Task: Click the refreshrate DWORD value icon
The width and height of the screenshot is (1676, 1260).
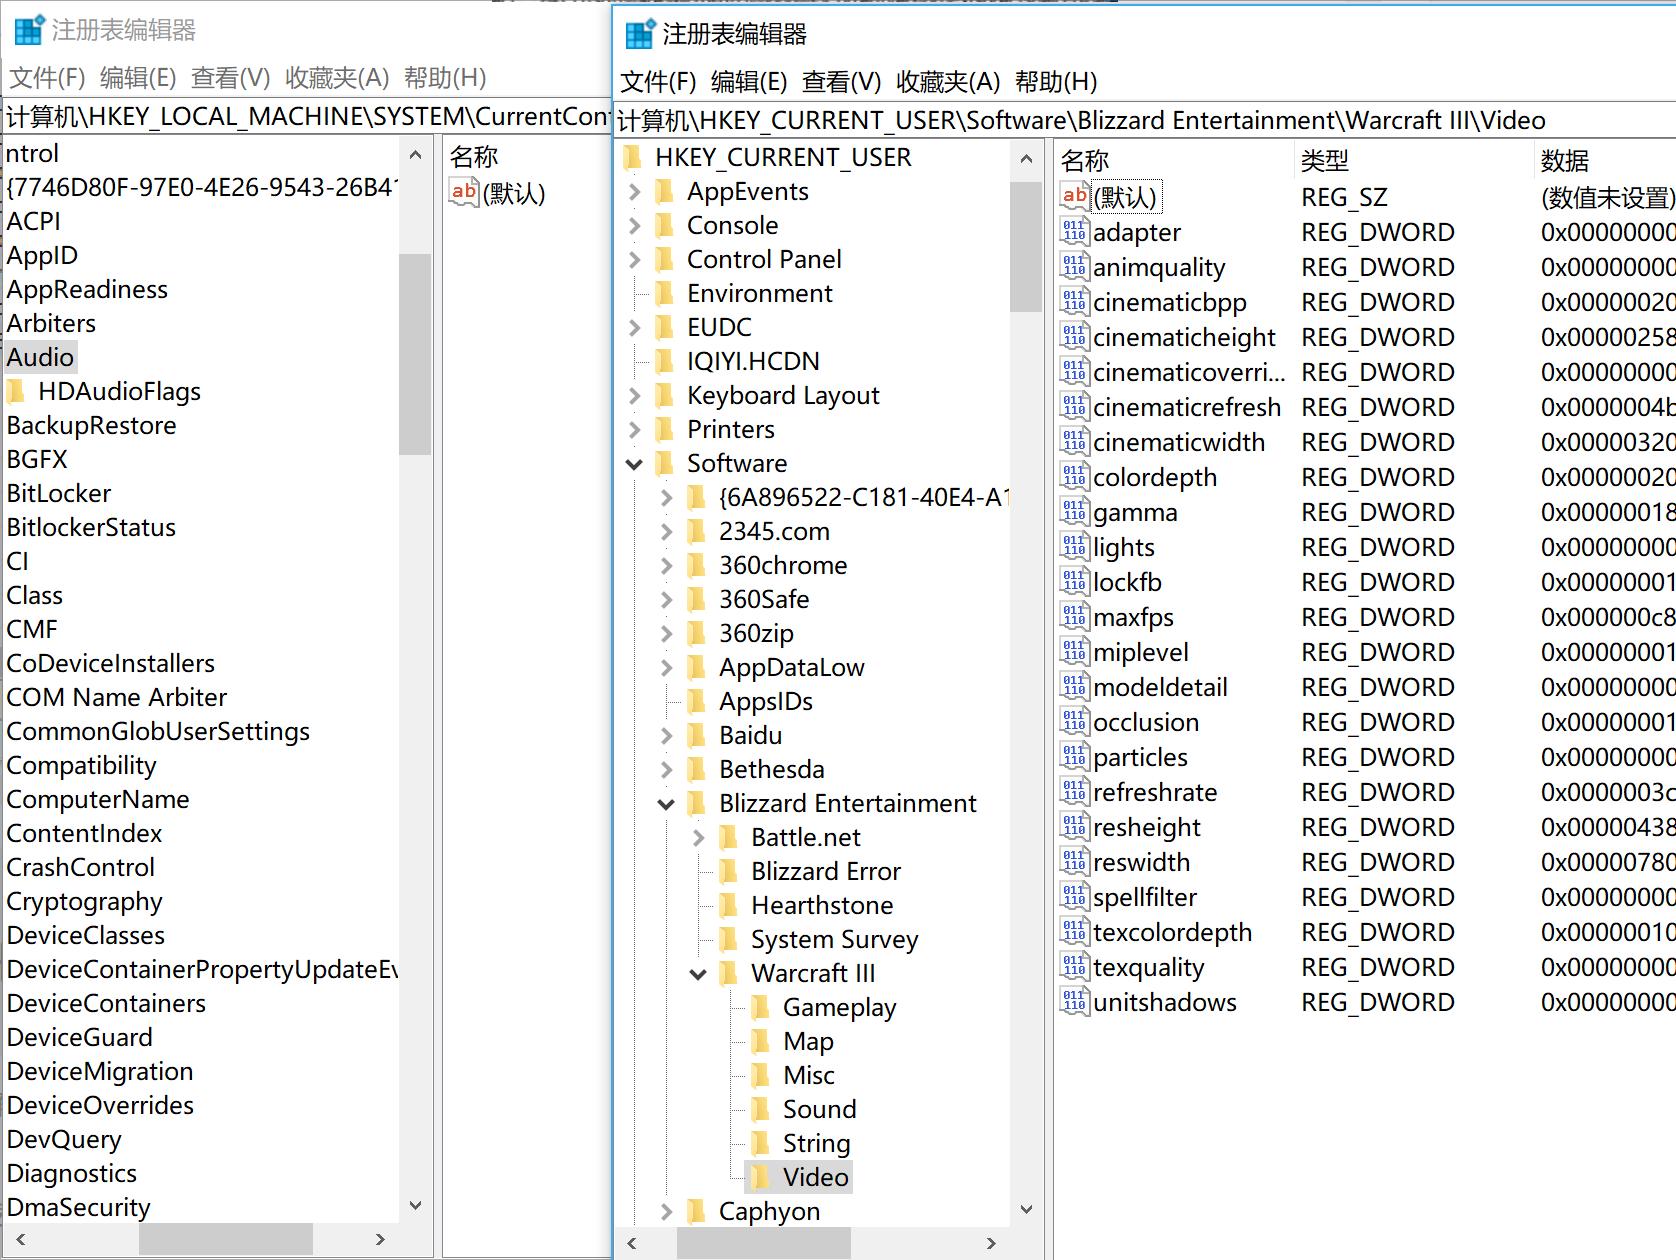Action: [x=1074, y=792]
